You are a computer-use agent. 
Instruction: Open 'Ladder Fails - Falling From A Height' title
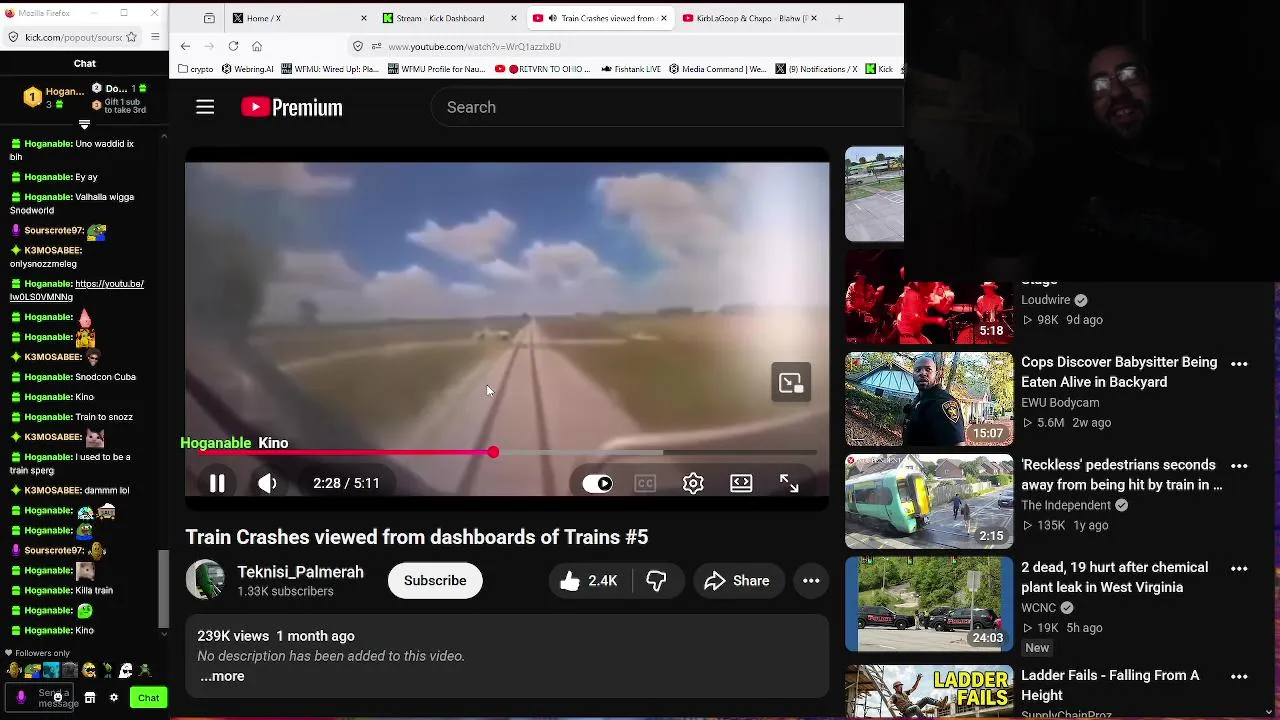[1110, 685]
